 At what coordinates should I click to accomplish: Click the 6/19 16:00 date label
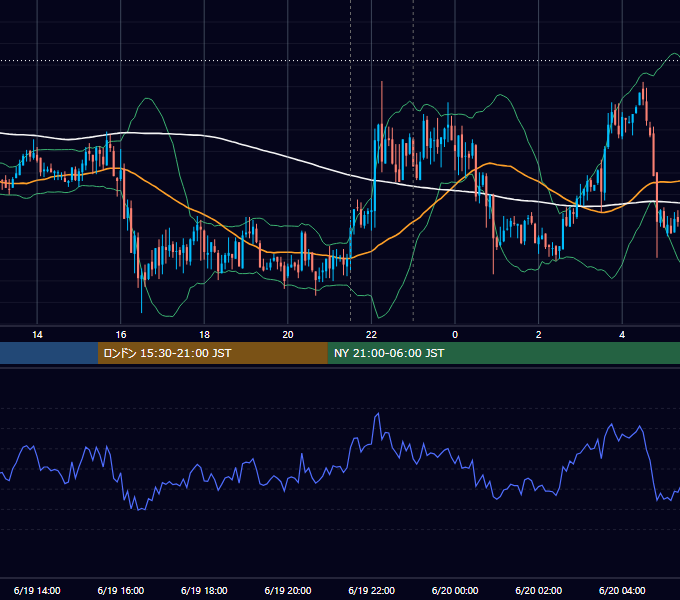(121, 590)
